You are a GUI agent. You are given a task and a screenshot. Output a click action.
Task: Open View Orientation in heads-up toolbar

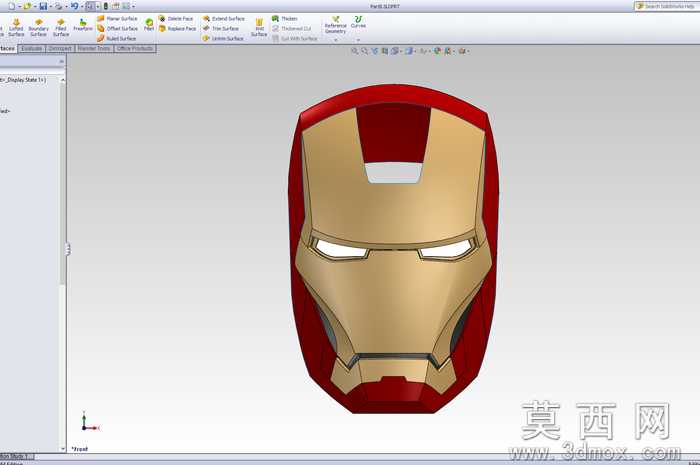(x=395, y=51)
